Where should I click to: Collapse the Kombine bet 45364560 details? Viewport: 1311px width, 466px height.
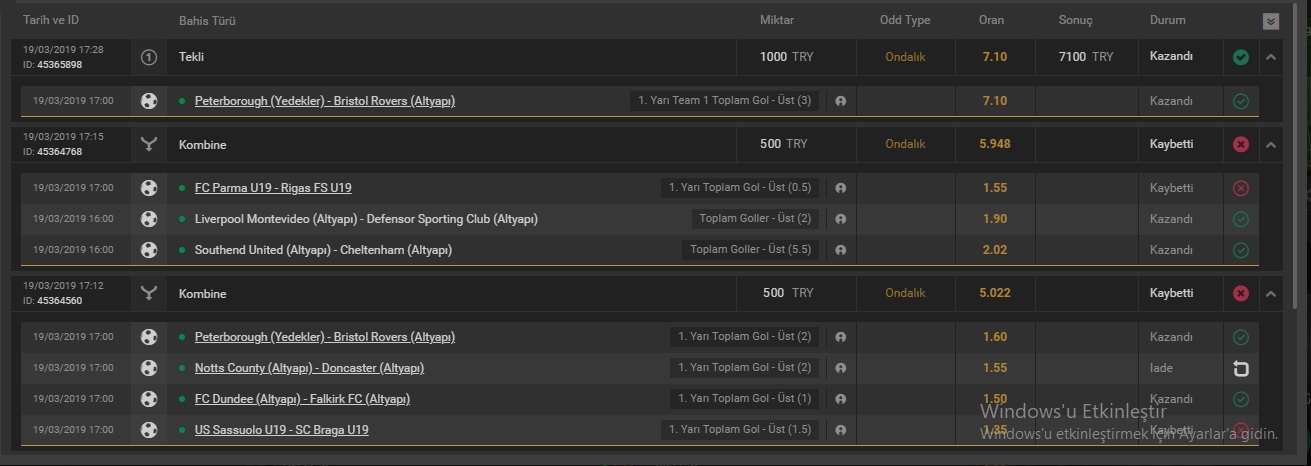[x=1271, y=294]
